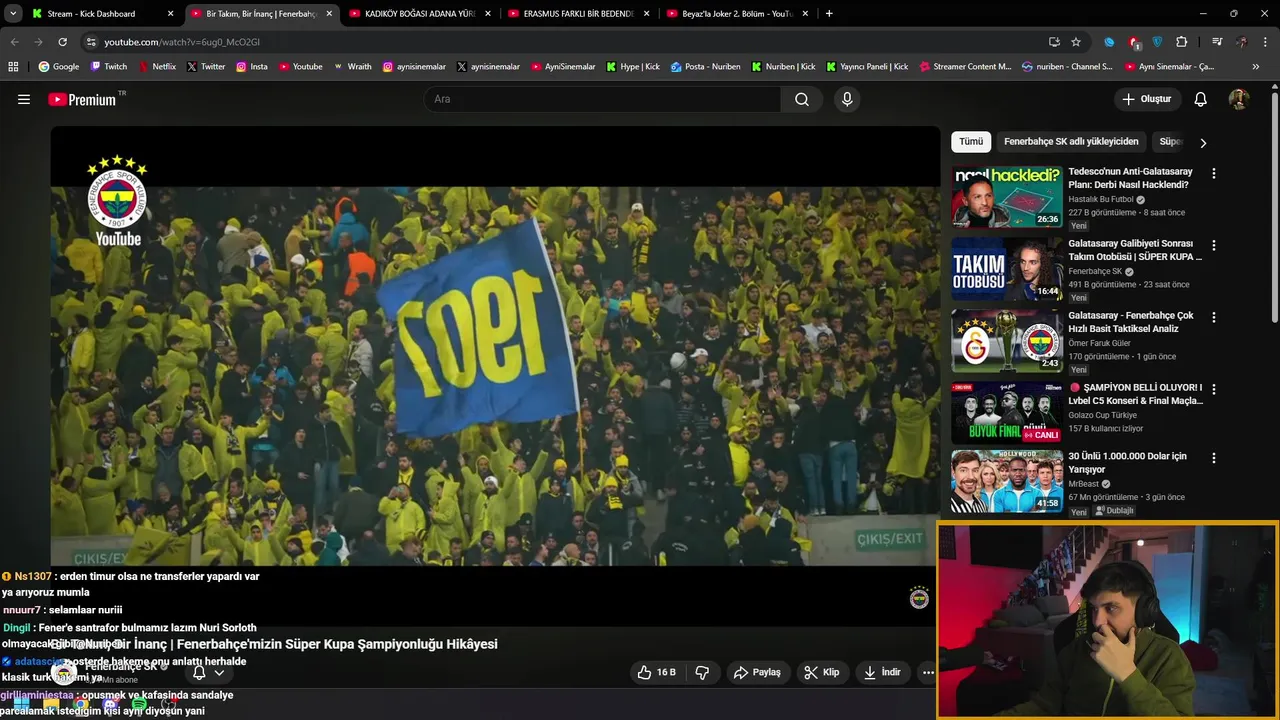The image size is (1280, 720).
Task: Close the Bir Takım, Bir İnanç tab
Action: click(329, 14)
